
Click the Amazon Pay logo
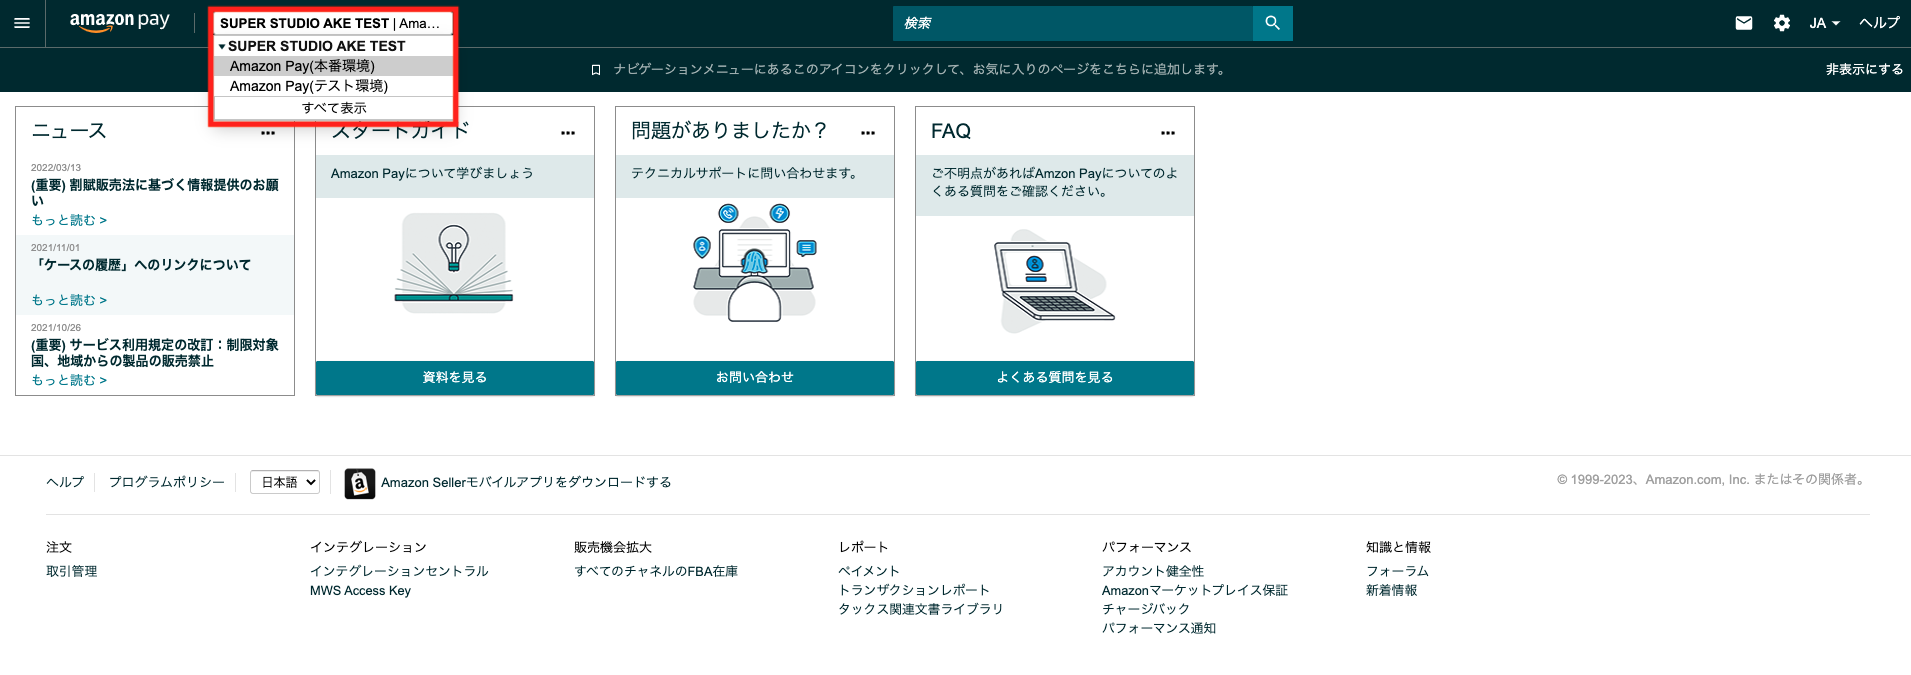120,22
